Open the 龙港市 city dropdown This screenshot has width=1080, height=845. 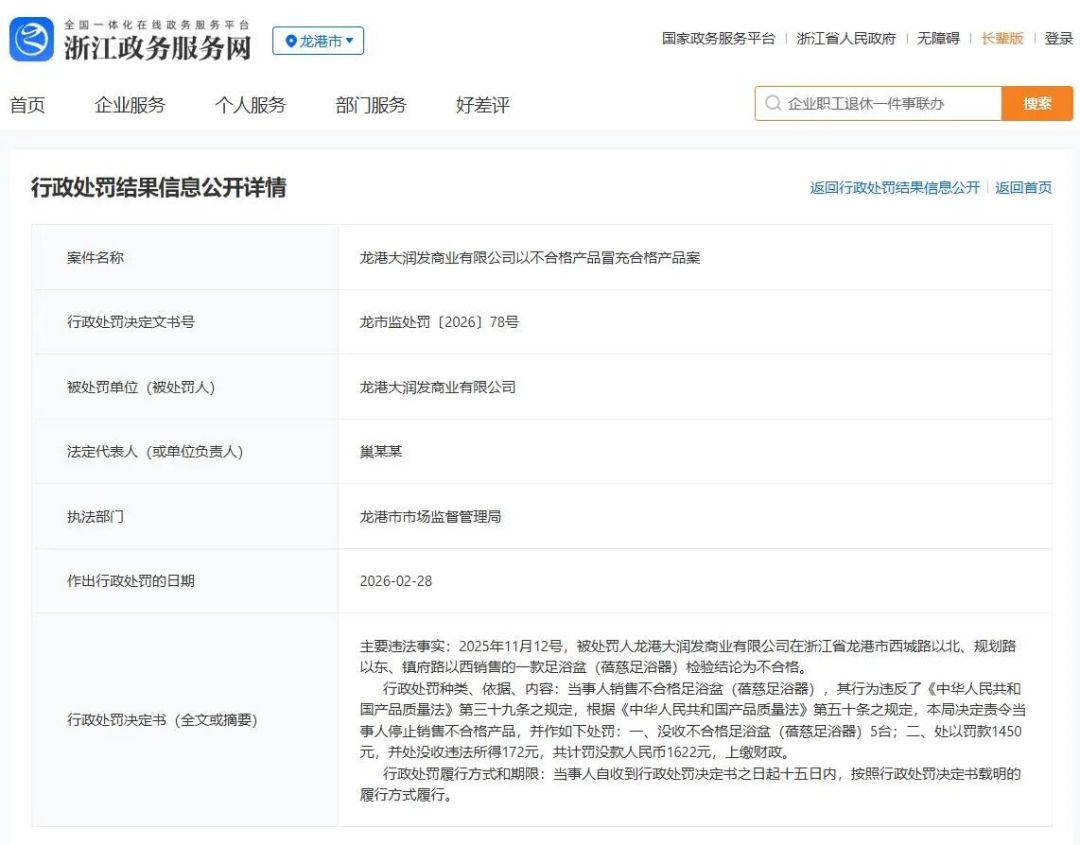coord(318,41)
